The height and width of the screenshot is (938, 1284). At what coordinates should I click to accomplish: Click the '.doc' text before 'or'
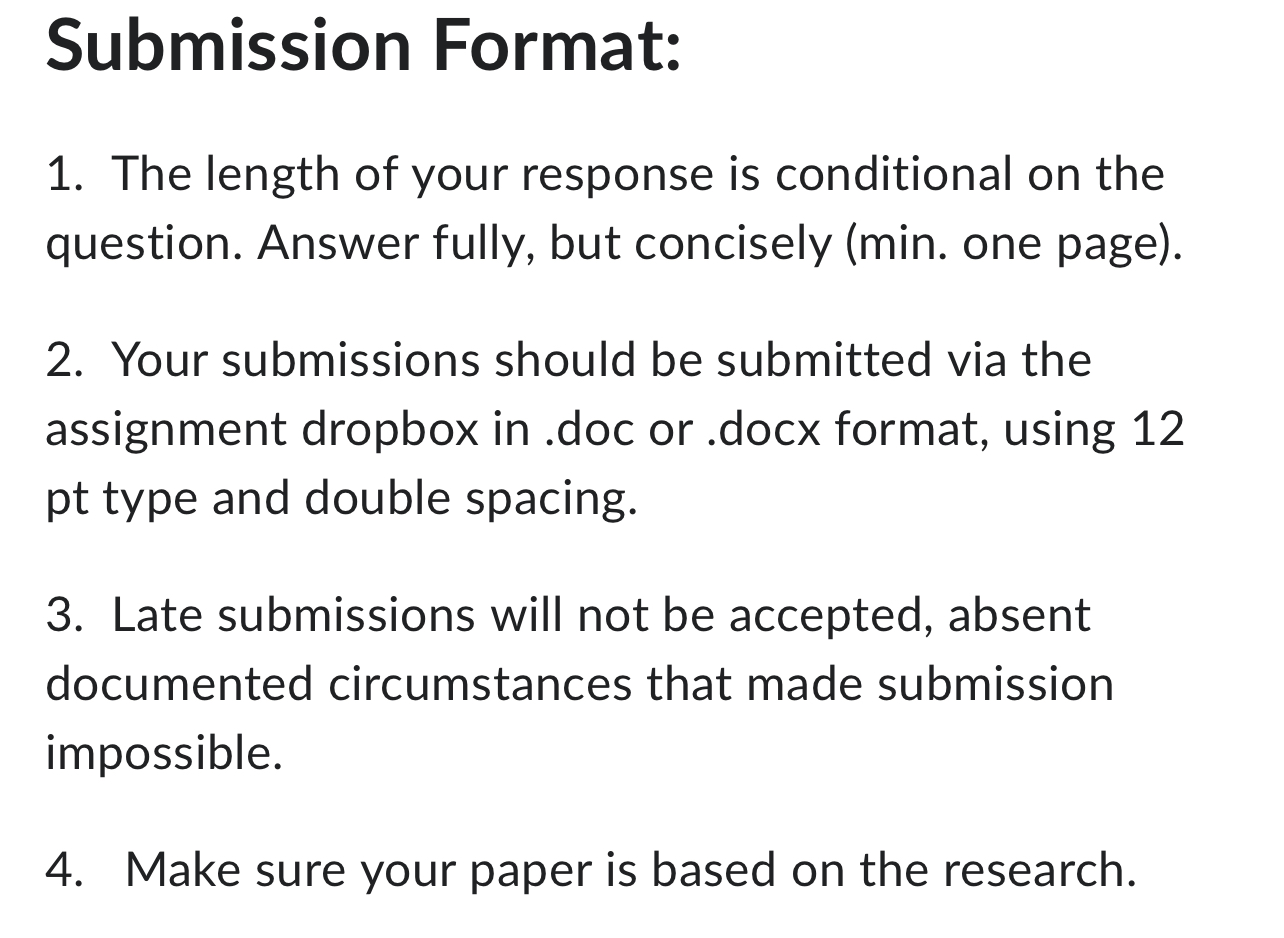point(592,429)
